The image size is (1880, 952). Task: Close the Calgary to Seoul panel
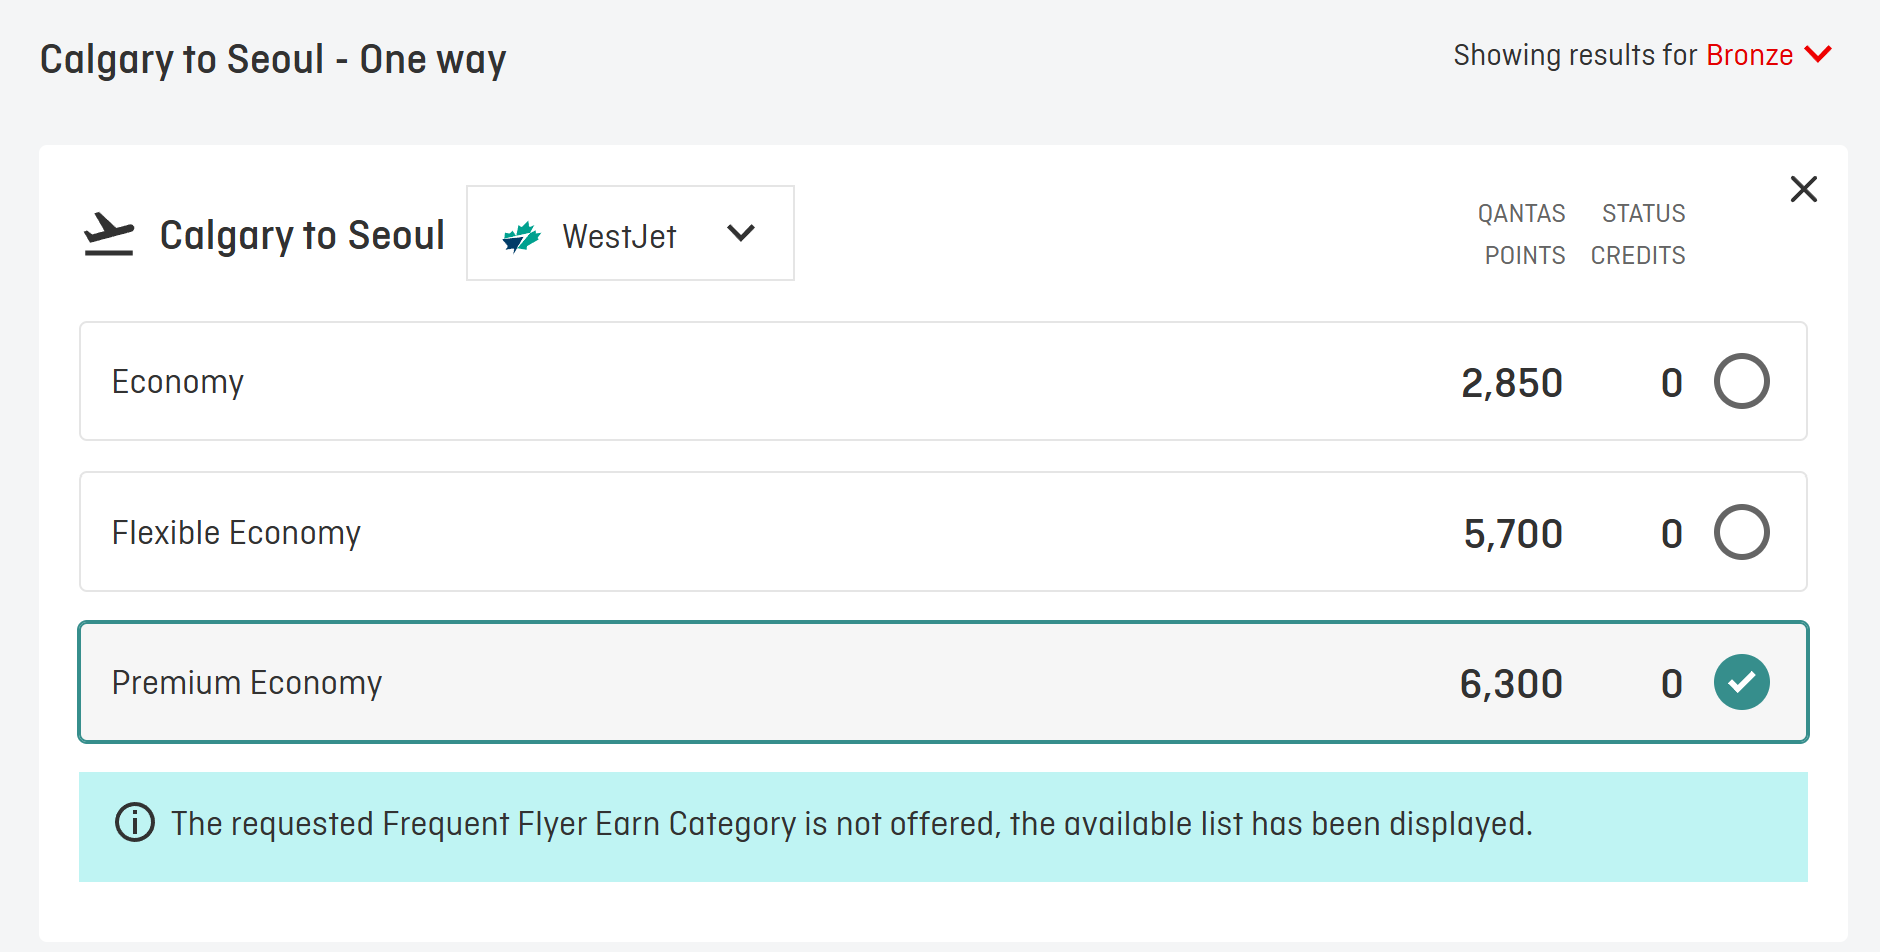pyautogui.click(x=1803, y=189)
